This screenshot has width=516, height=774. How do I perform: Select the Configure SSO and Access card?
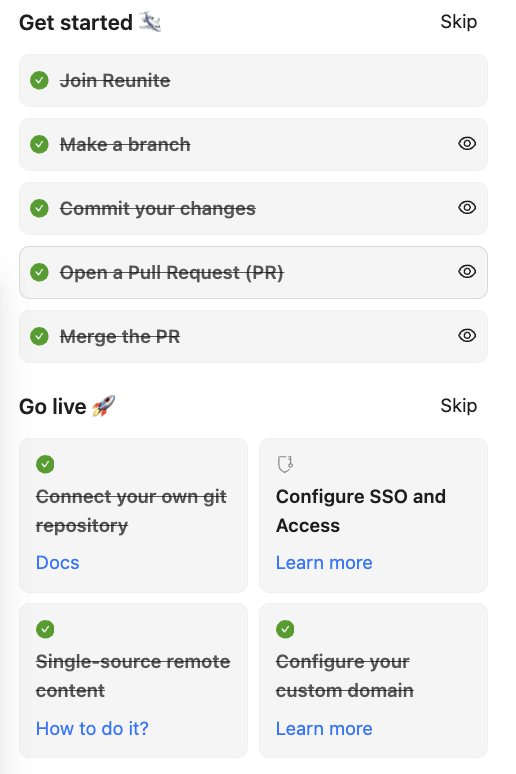point(373,515)
